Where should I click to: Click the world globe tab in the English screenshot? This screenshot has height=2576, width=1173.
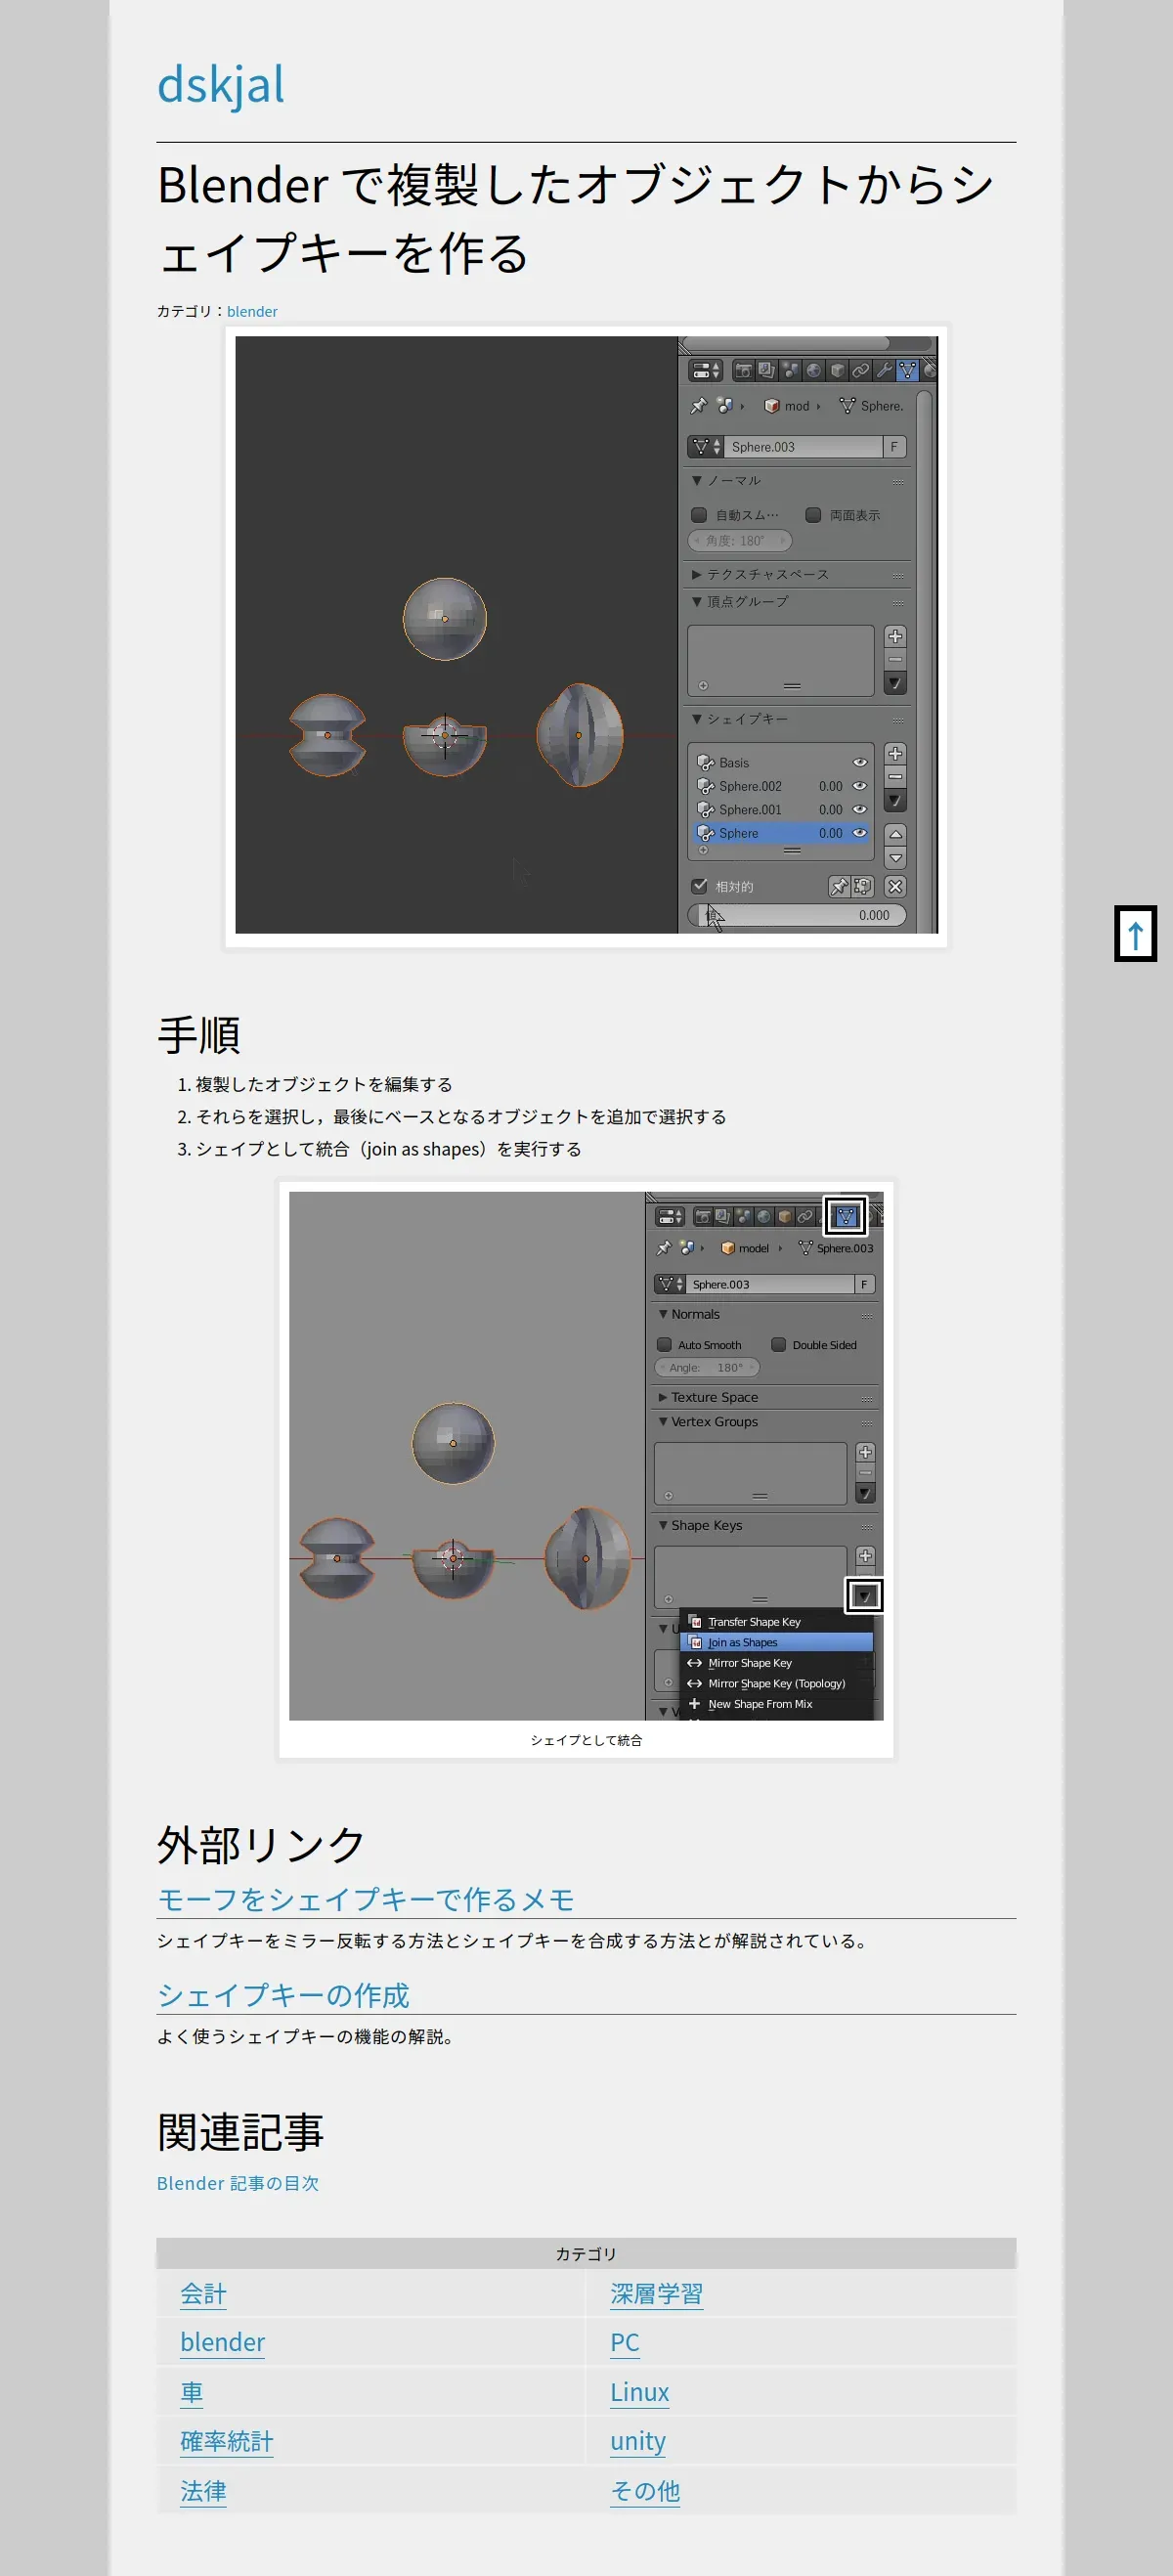pyautogui.click(x=764, y=1217)
